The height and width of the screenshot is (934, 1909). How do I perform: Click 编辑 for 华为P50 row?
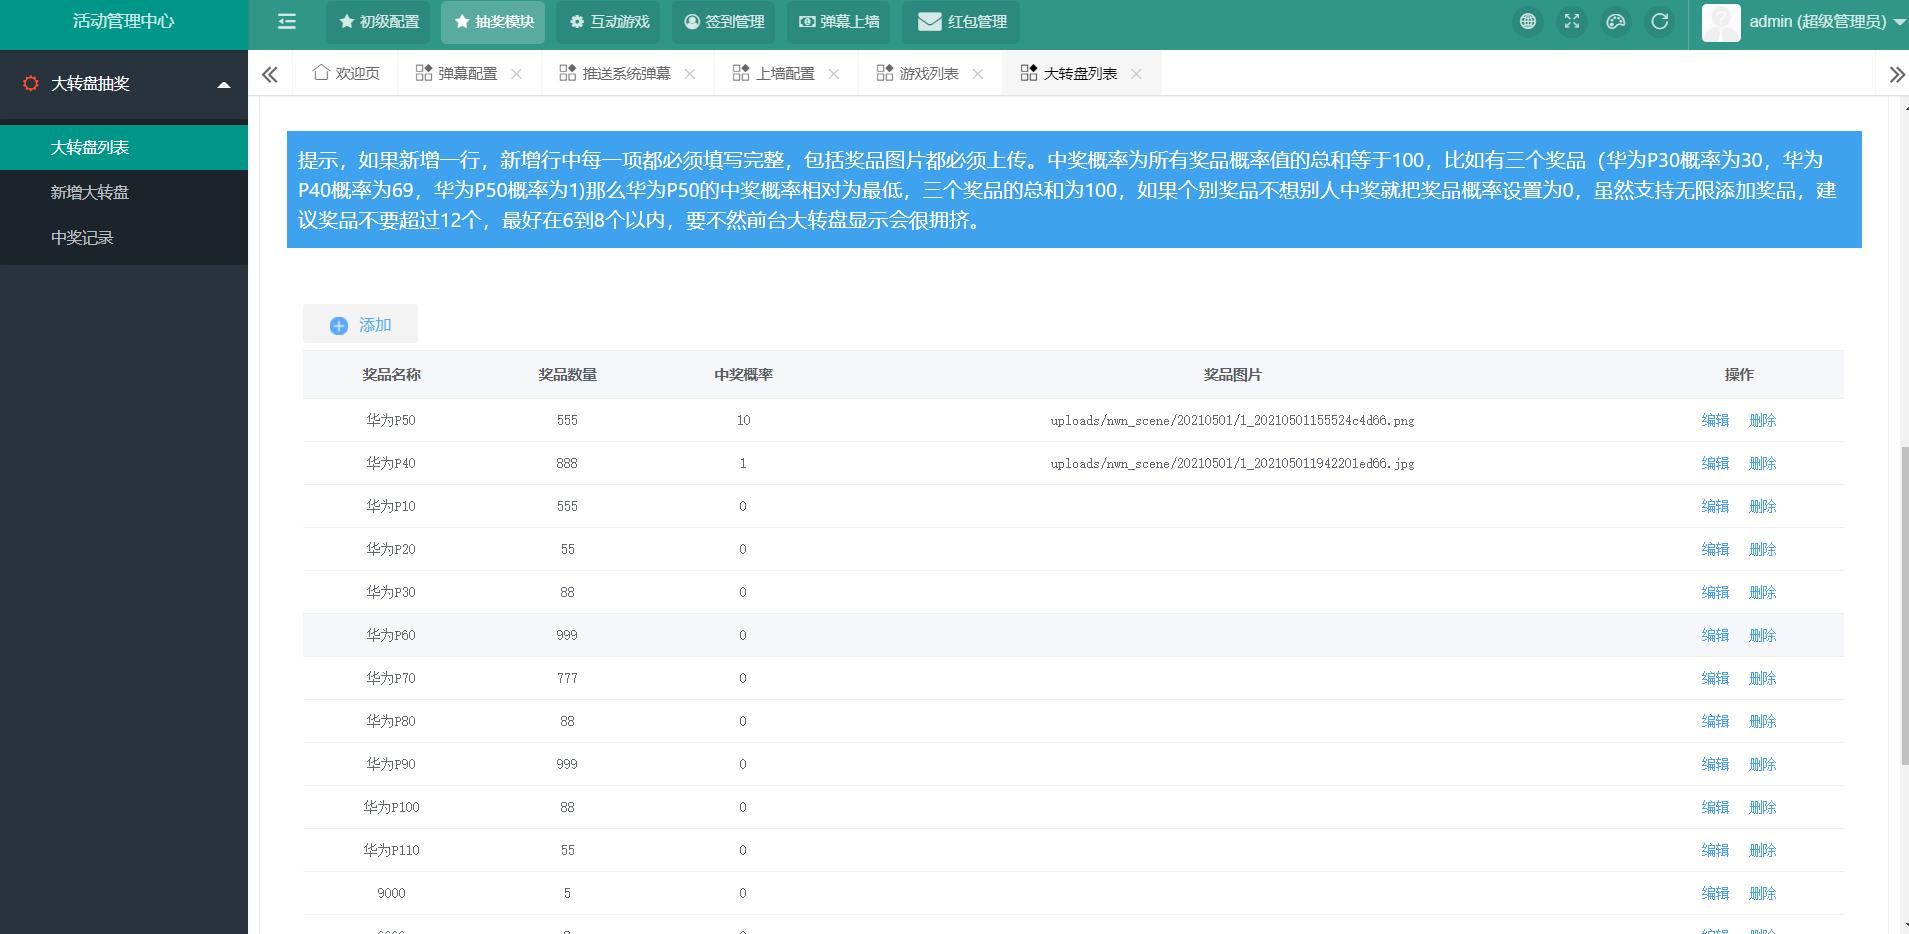point(1715,421)
